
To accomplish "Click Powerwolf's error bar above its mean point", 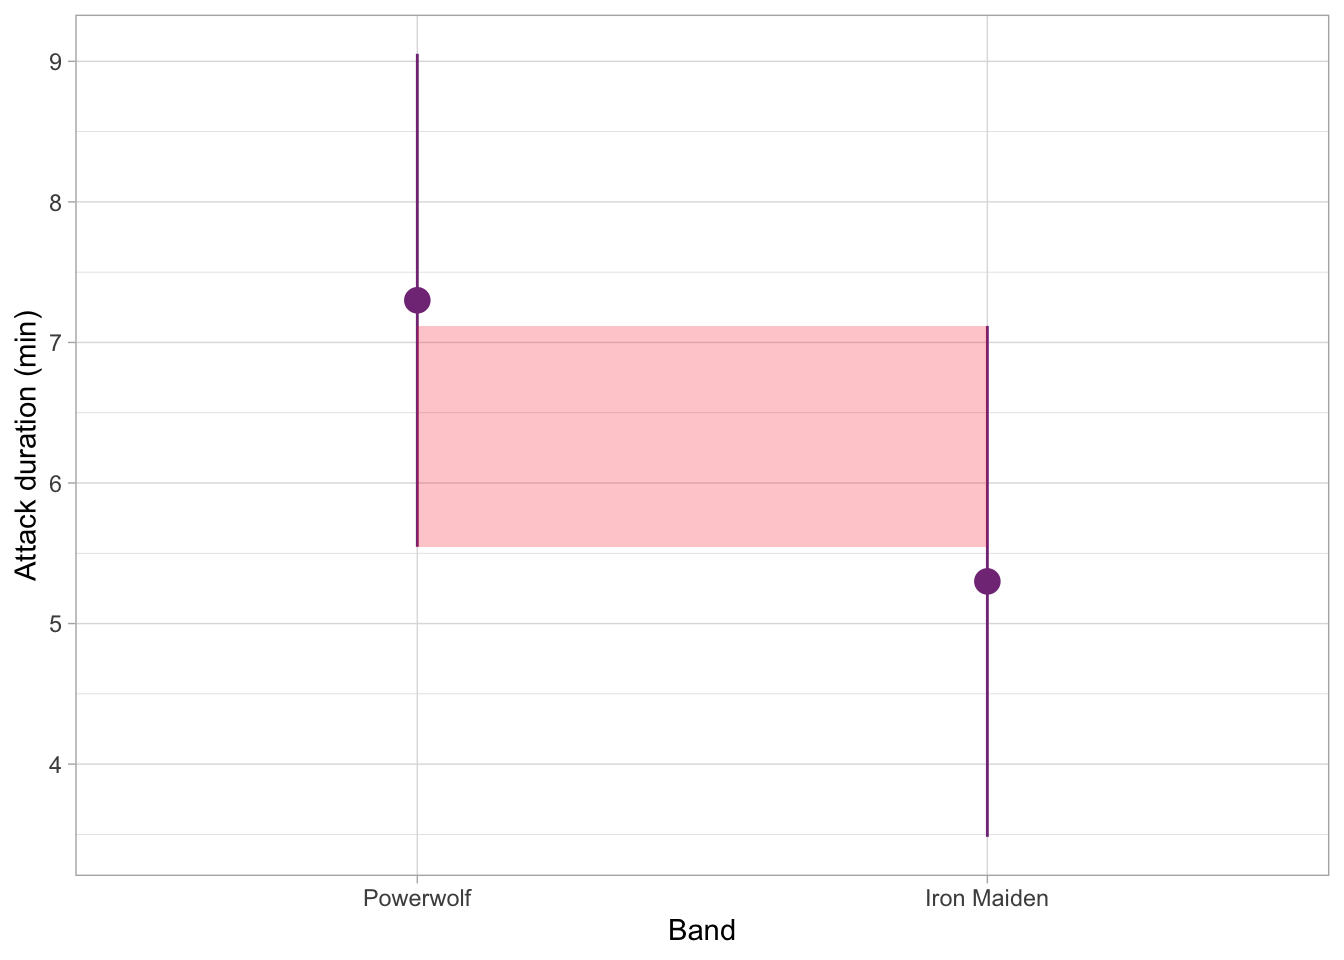I will pos(417,170).
